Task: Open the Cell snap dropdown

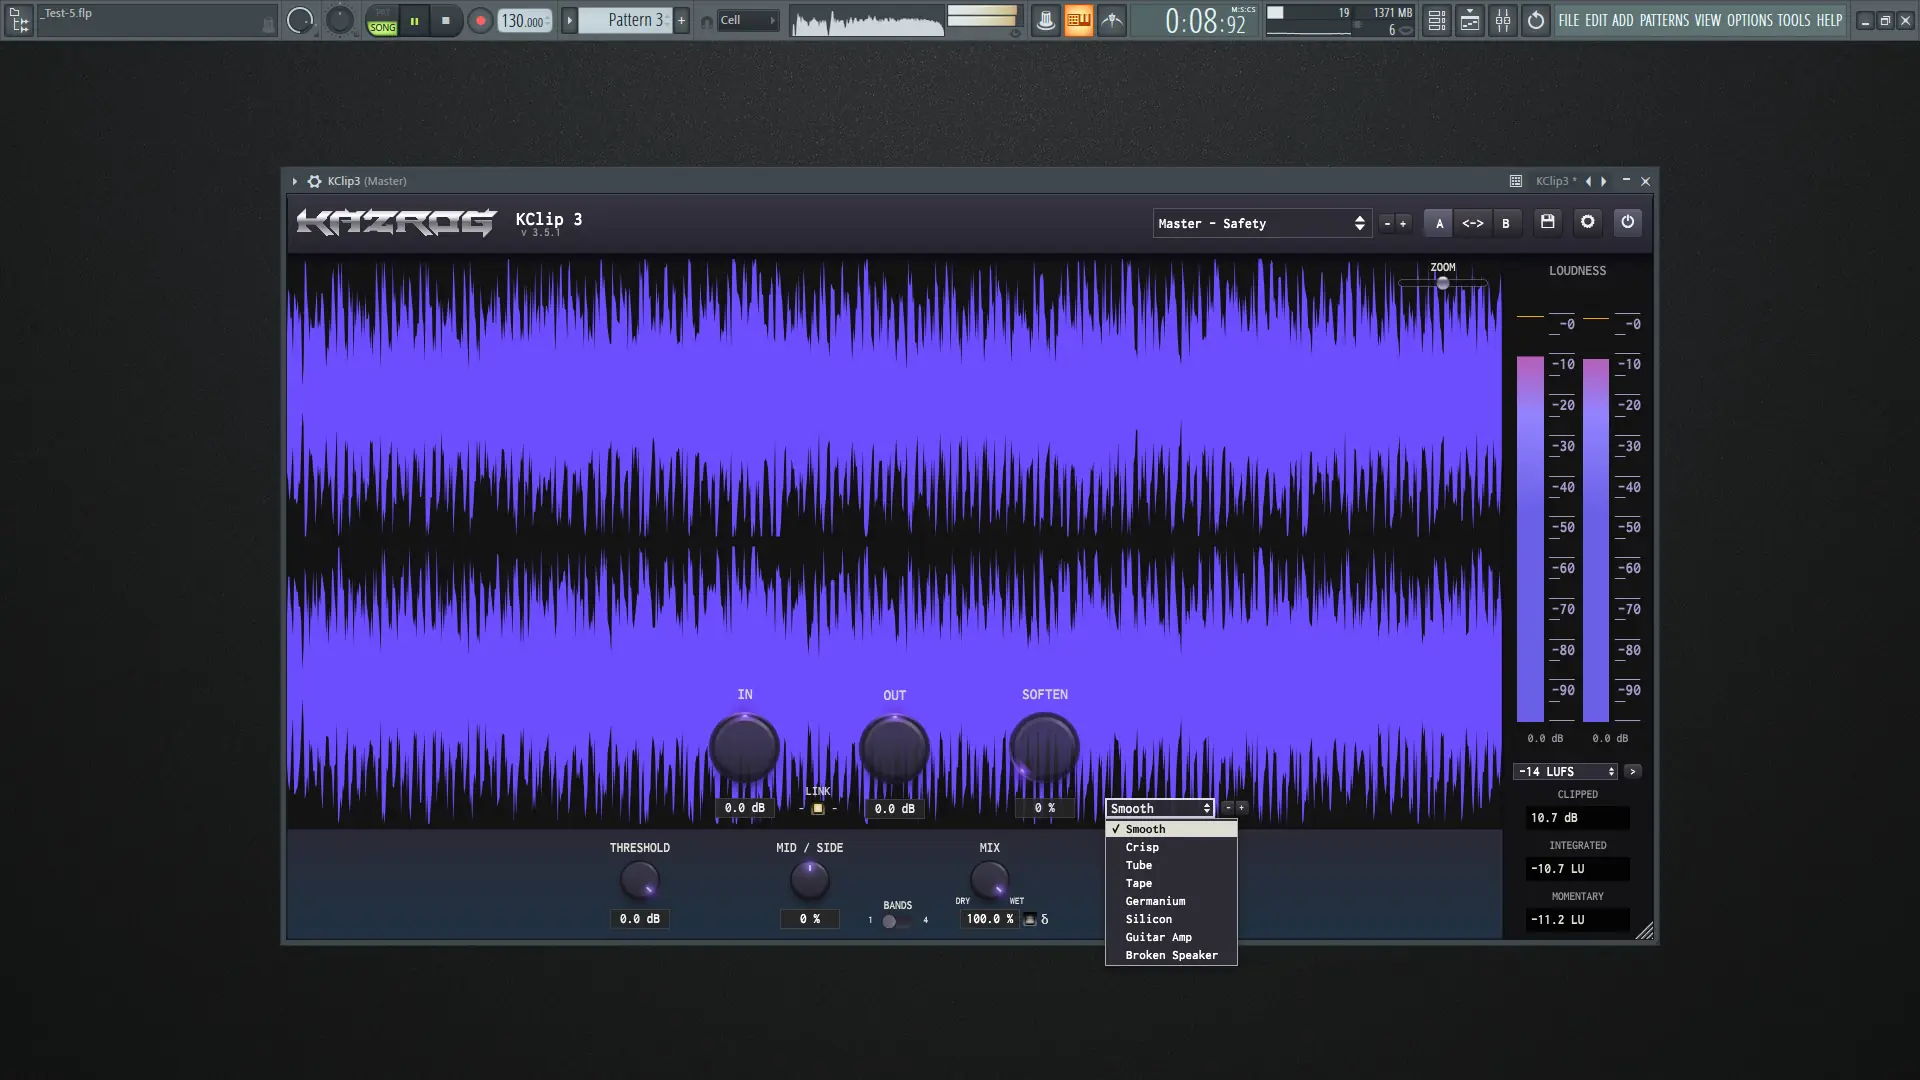Action: [x=748, y=20]
